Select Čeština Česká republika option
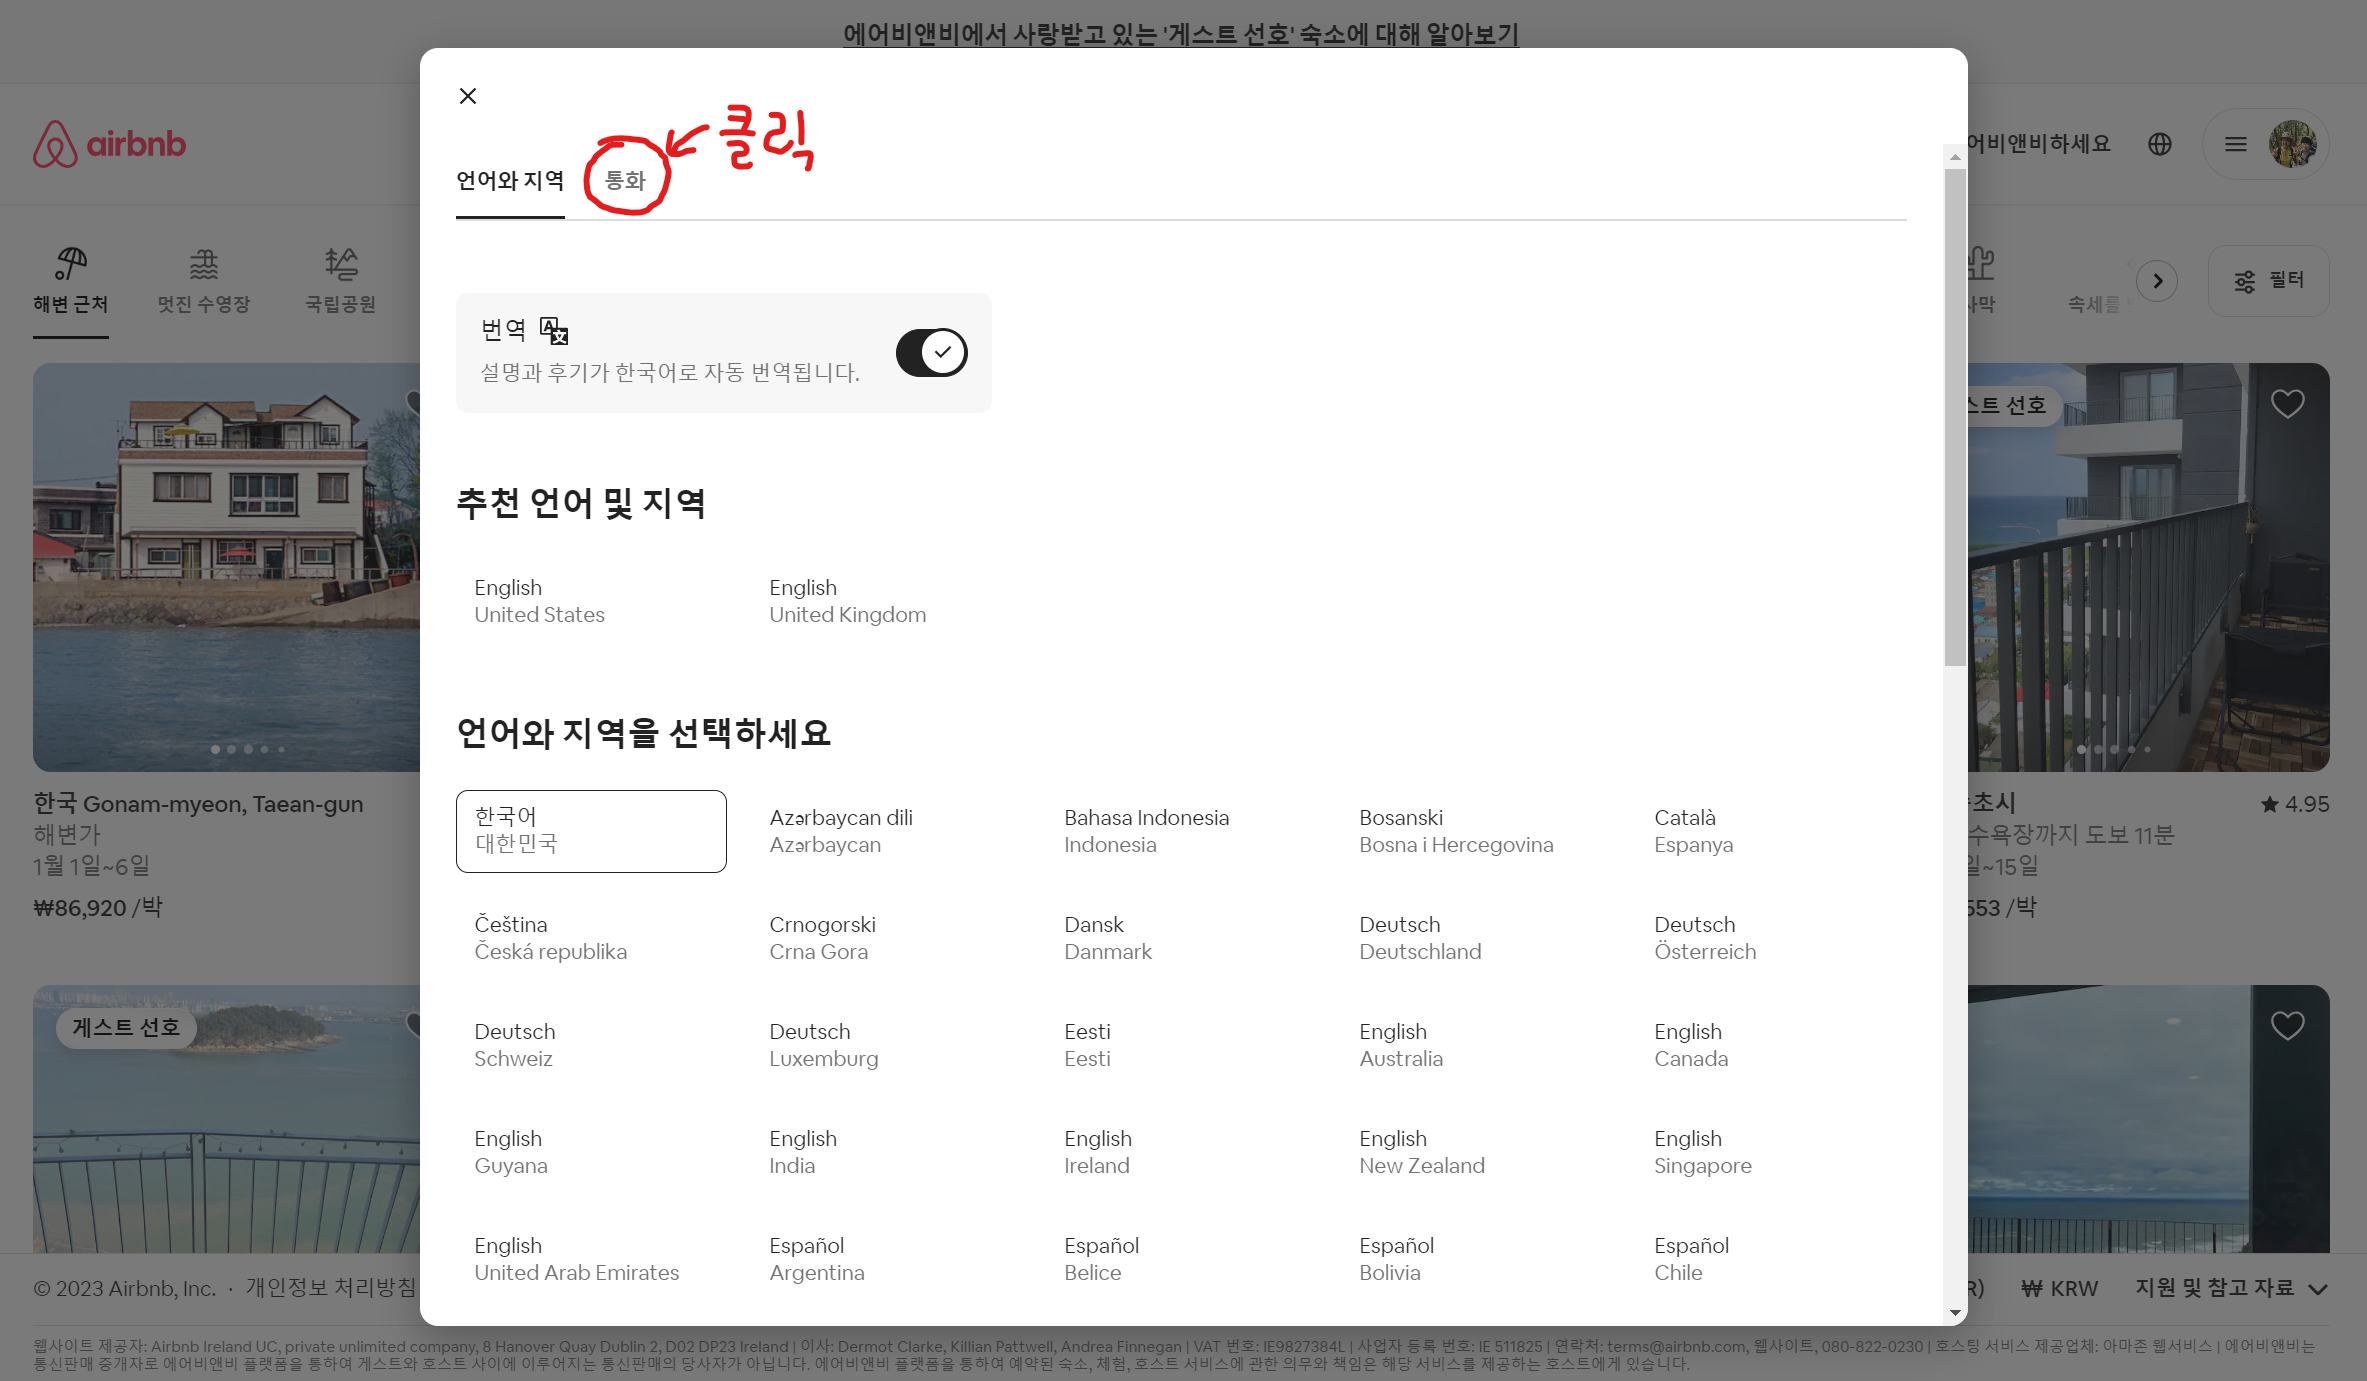The height and width of the screenshot is (1381, 2367). pyautogui.click(x=591, y=938)
